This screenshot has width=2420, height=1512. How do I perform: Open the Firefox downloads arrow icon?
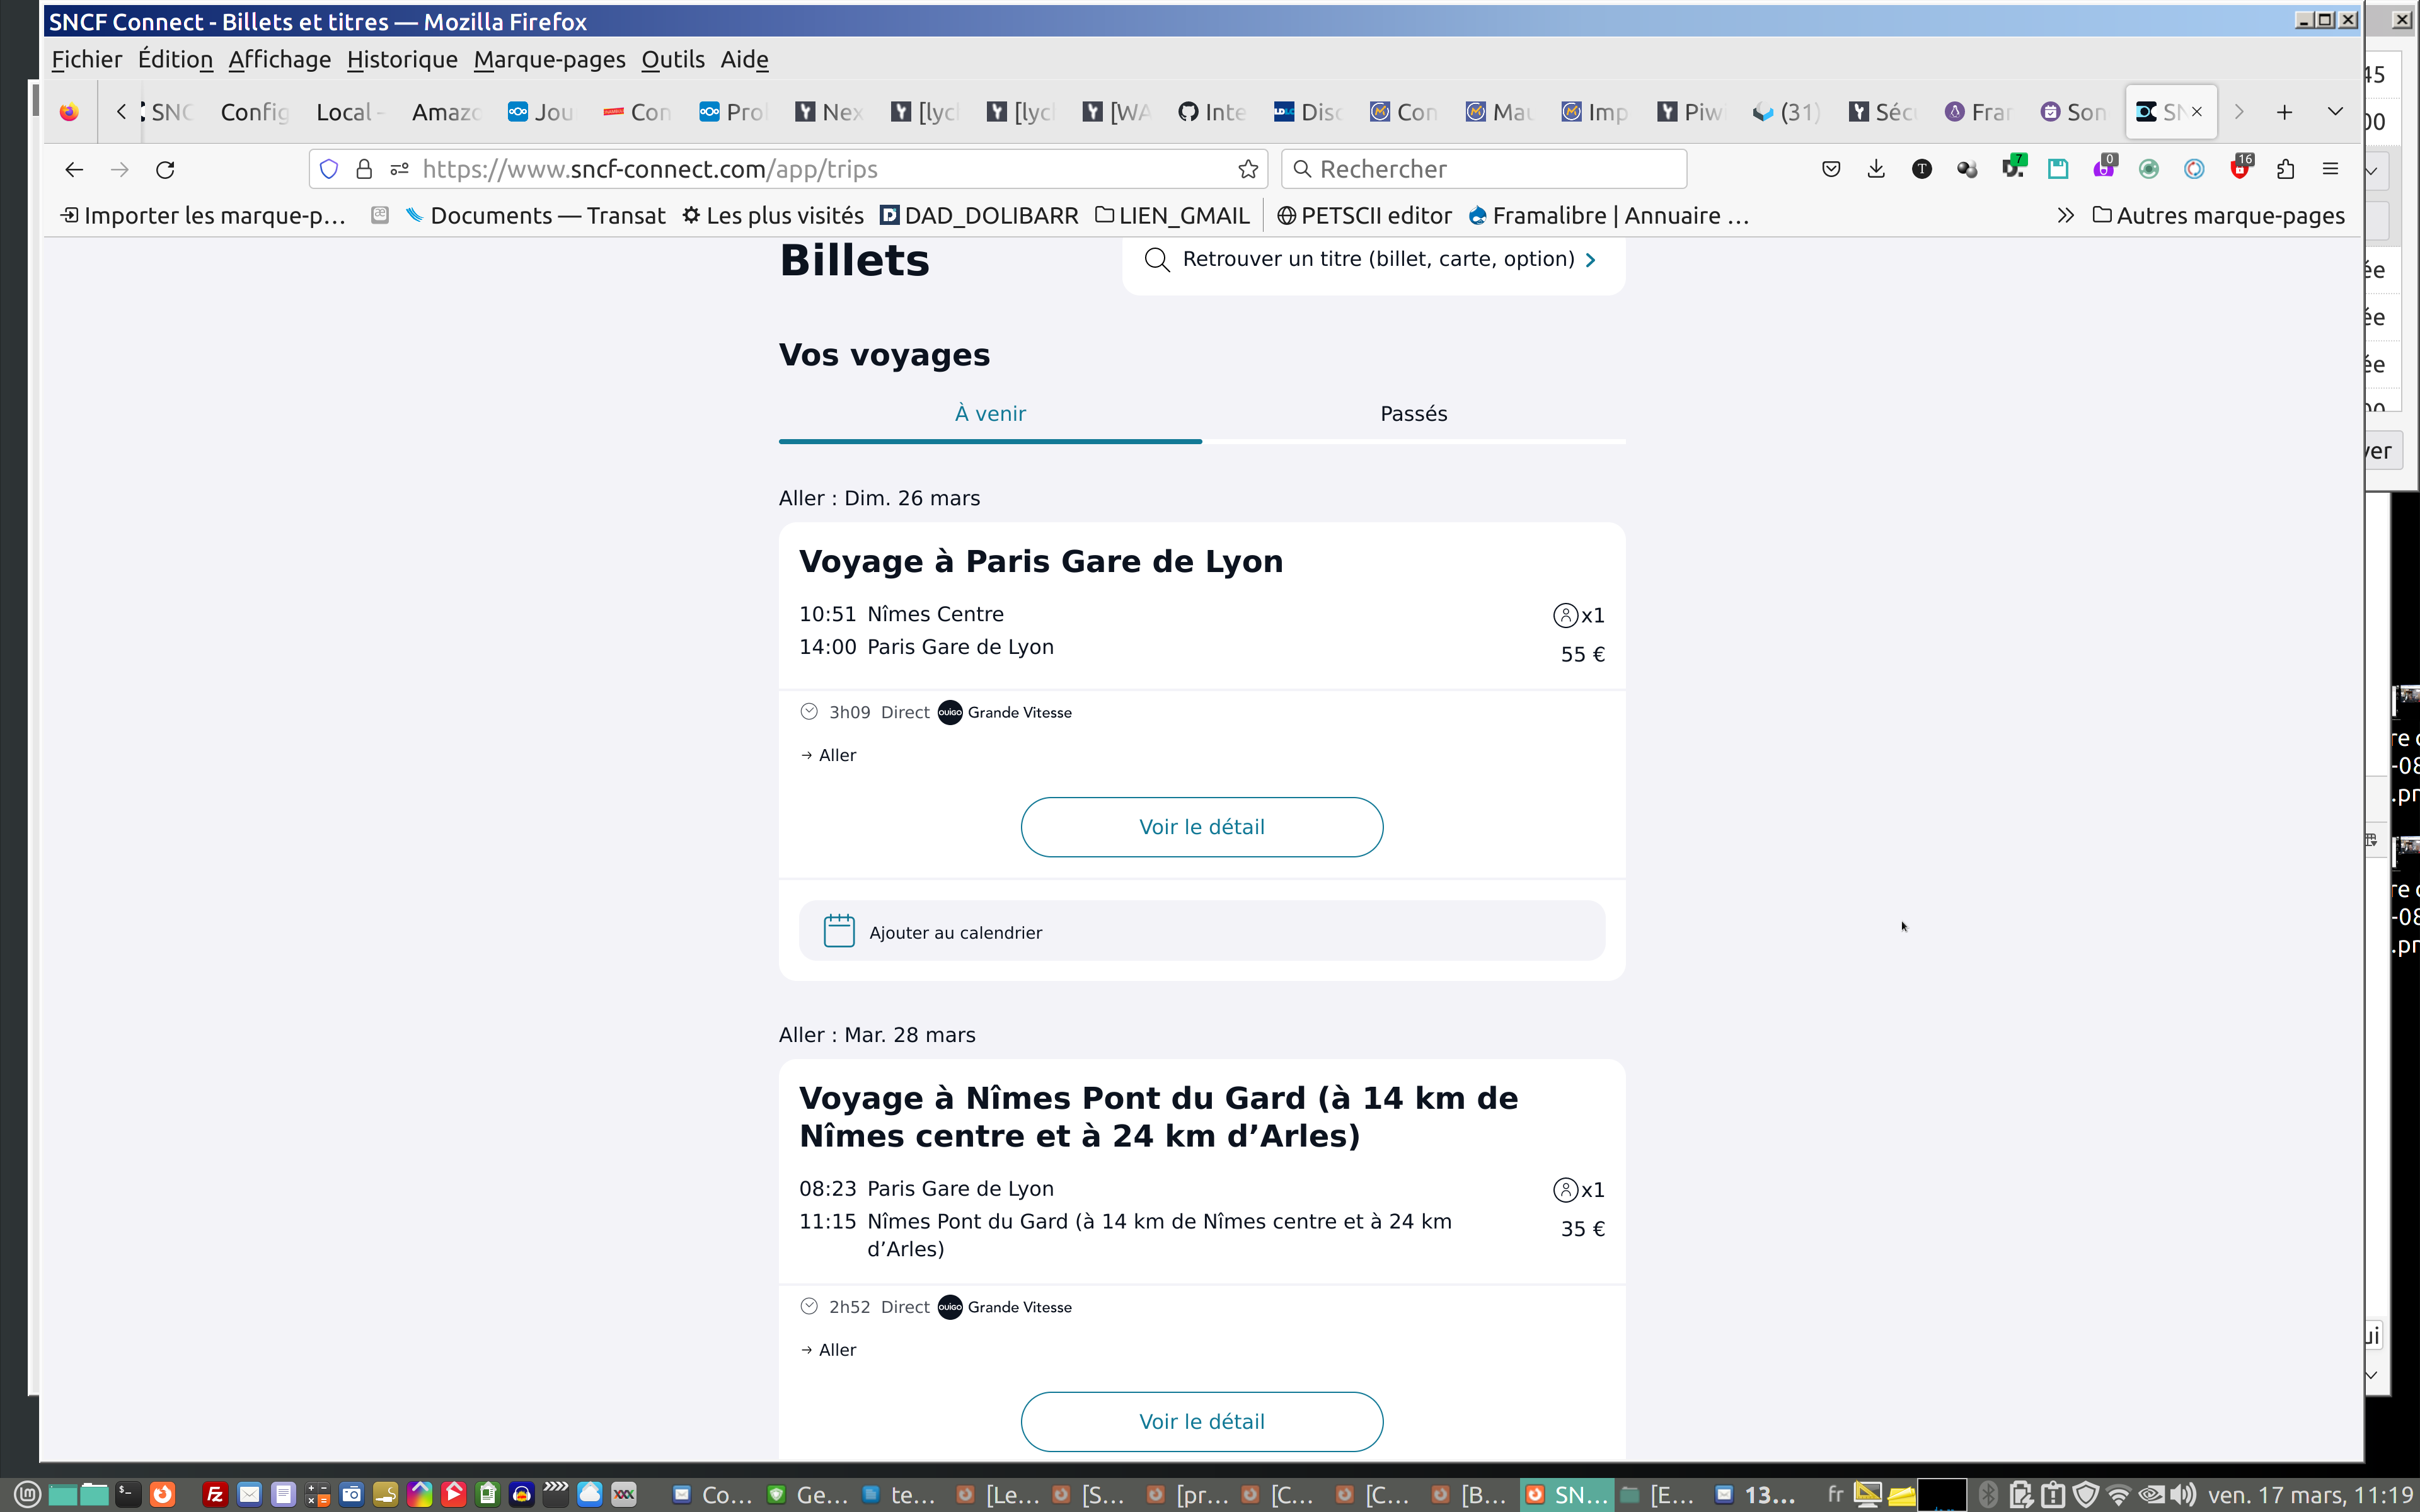(1876, 169)
